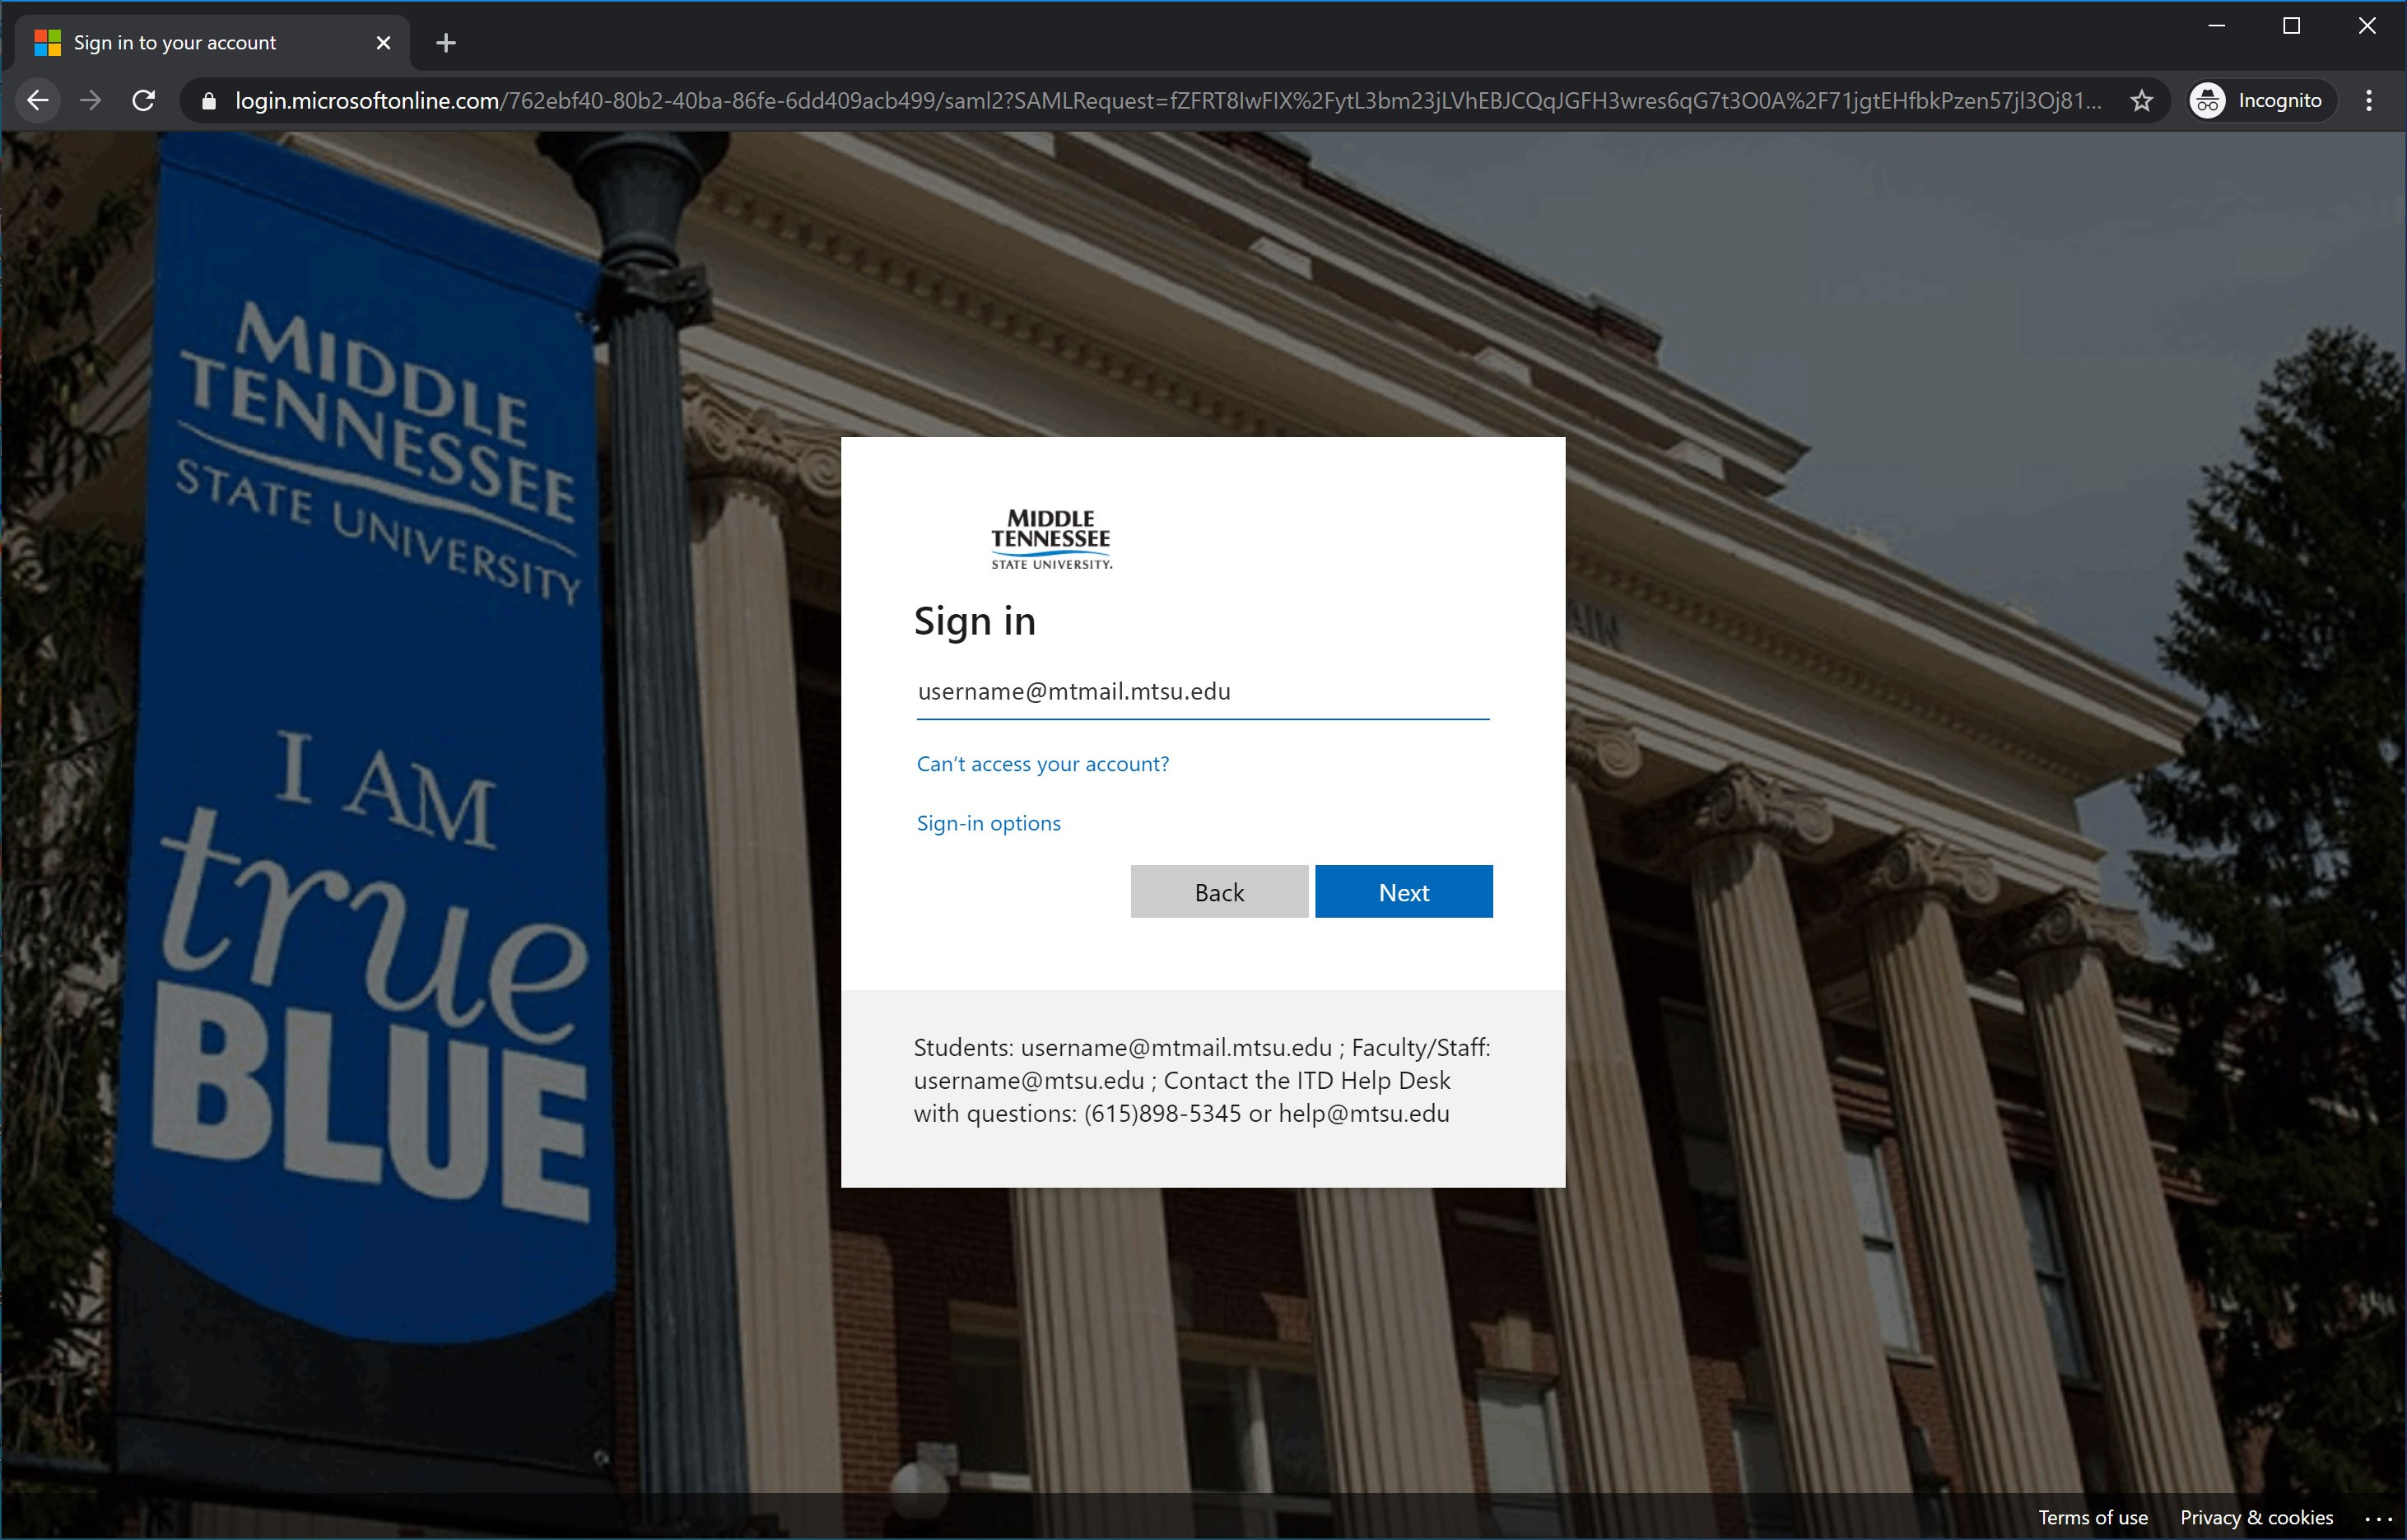The width and height of the screenshot is (2407, 1540).
Task: Reload the sign-in page
Action: tap(144, 100)
